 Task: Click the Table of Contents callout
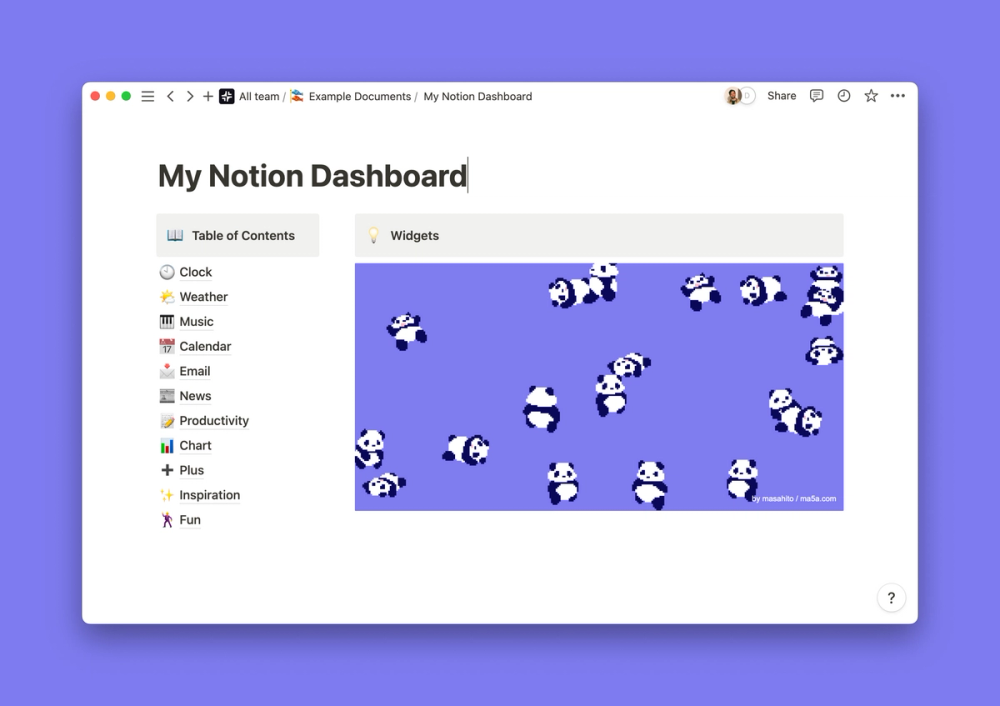(238, 235)
